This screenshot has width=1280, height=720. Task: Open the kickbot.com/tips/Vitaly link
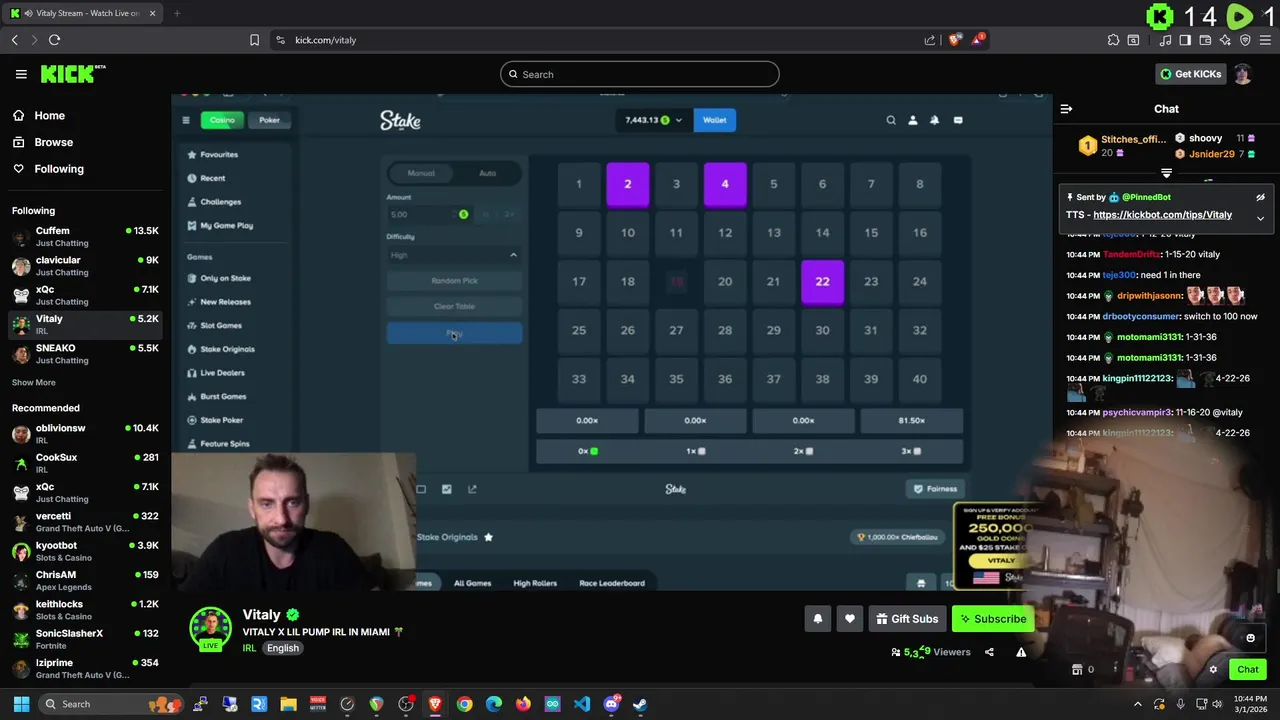click(x=1162, y=215)
